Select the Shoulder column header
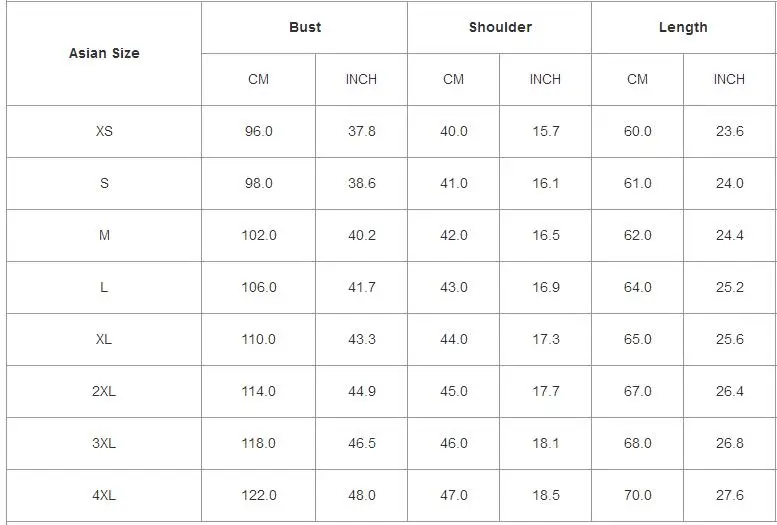 pyautogui.click(x=500, y=27)
